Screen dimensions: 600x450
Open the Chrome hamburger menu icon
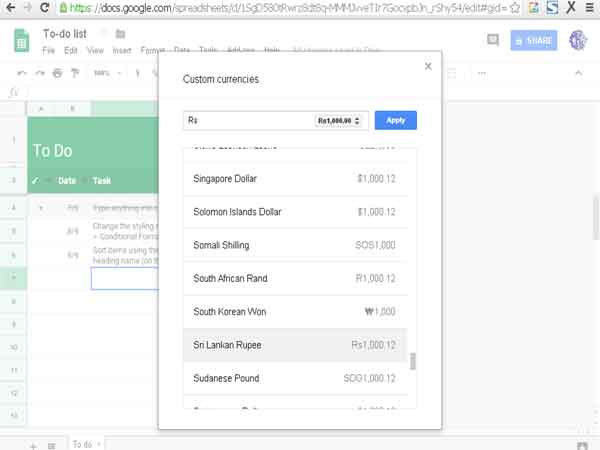pos(590,7)
